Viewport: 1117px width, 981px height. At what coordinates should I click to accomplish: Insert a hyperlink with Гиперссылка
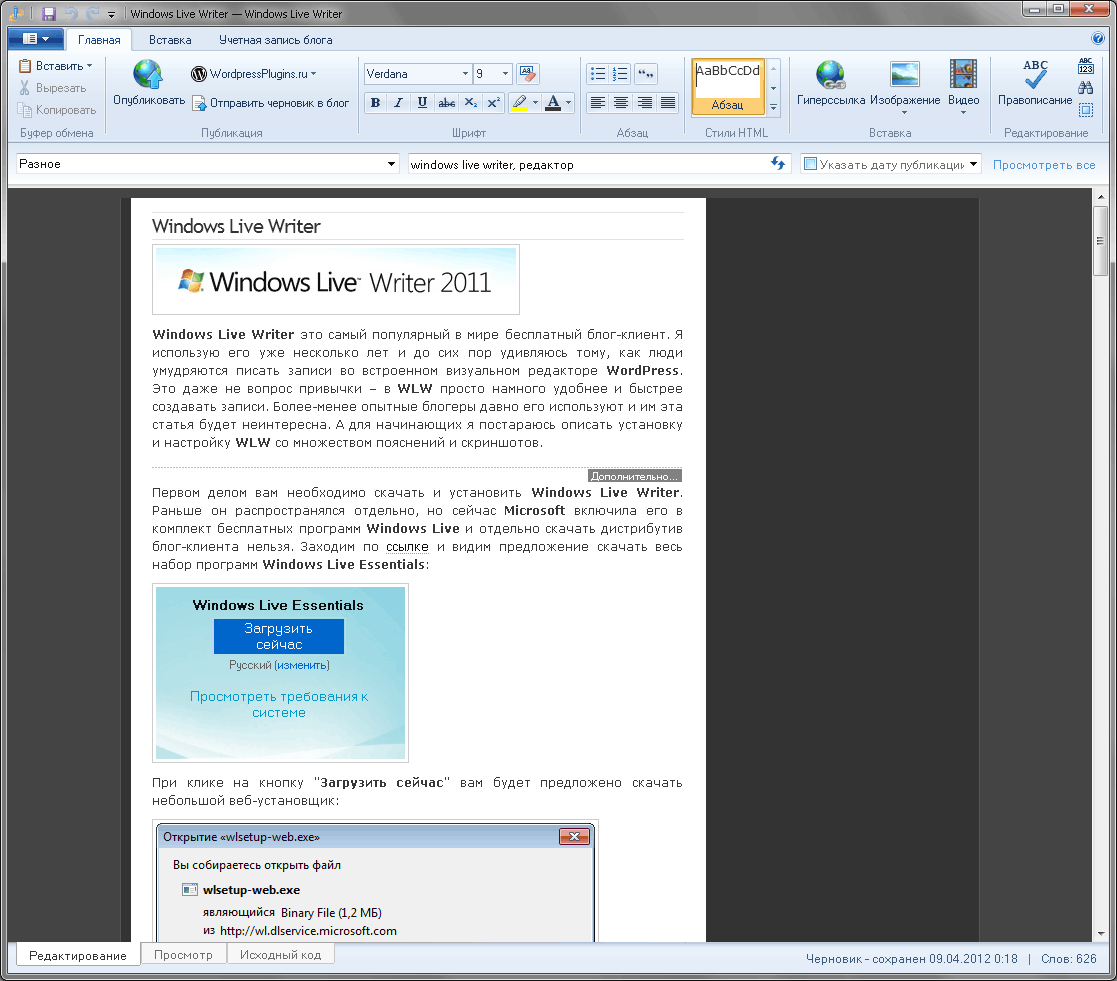[831, 83]
